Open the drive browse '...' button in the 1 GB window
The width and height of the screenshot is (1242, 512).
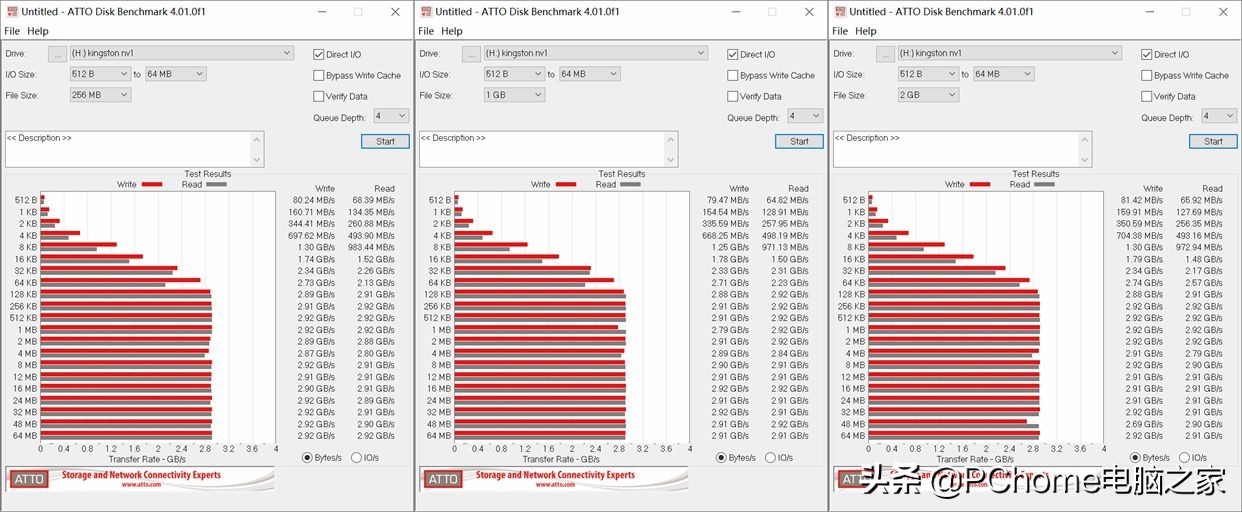pos(472,53)
